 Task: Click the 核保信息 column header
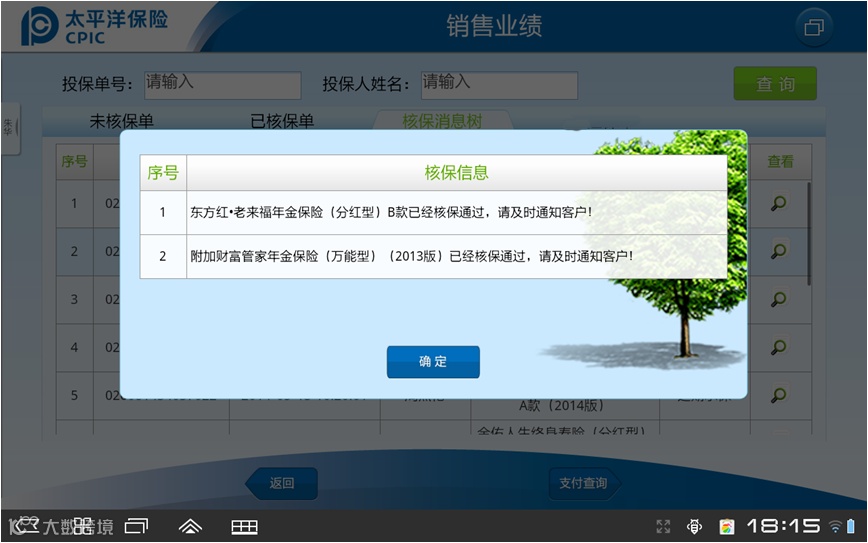tap(457, 173)
